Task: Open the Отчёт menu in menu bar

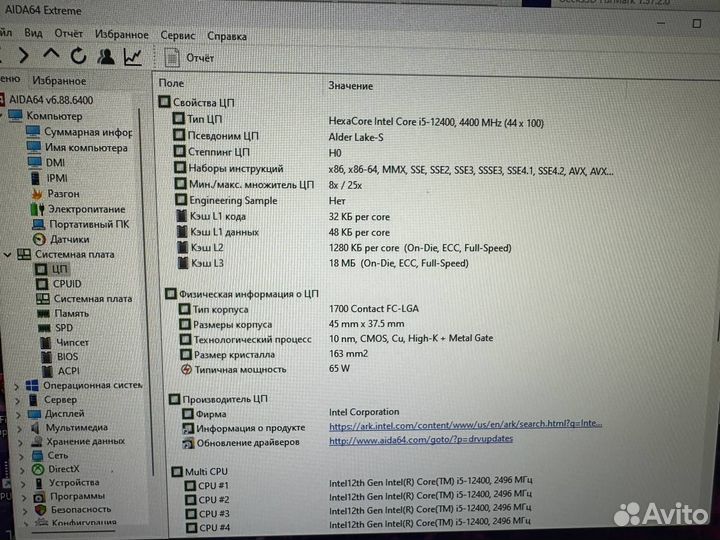Action: tap(68, 34)
